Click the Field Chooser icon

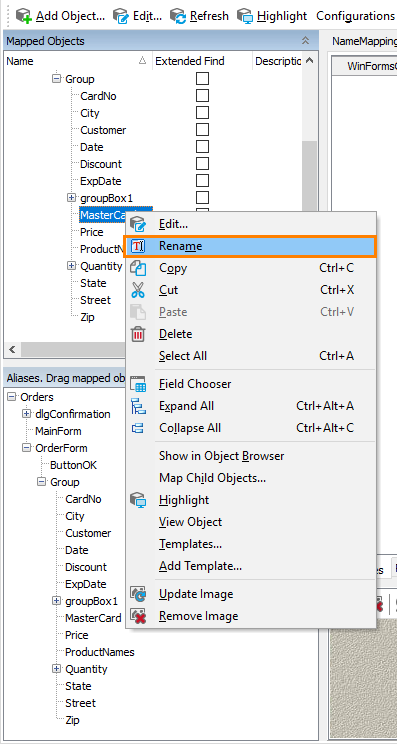(x=138, y=384)
